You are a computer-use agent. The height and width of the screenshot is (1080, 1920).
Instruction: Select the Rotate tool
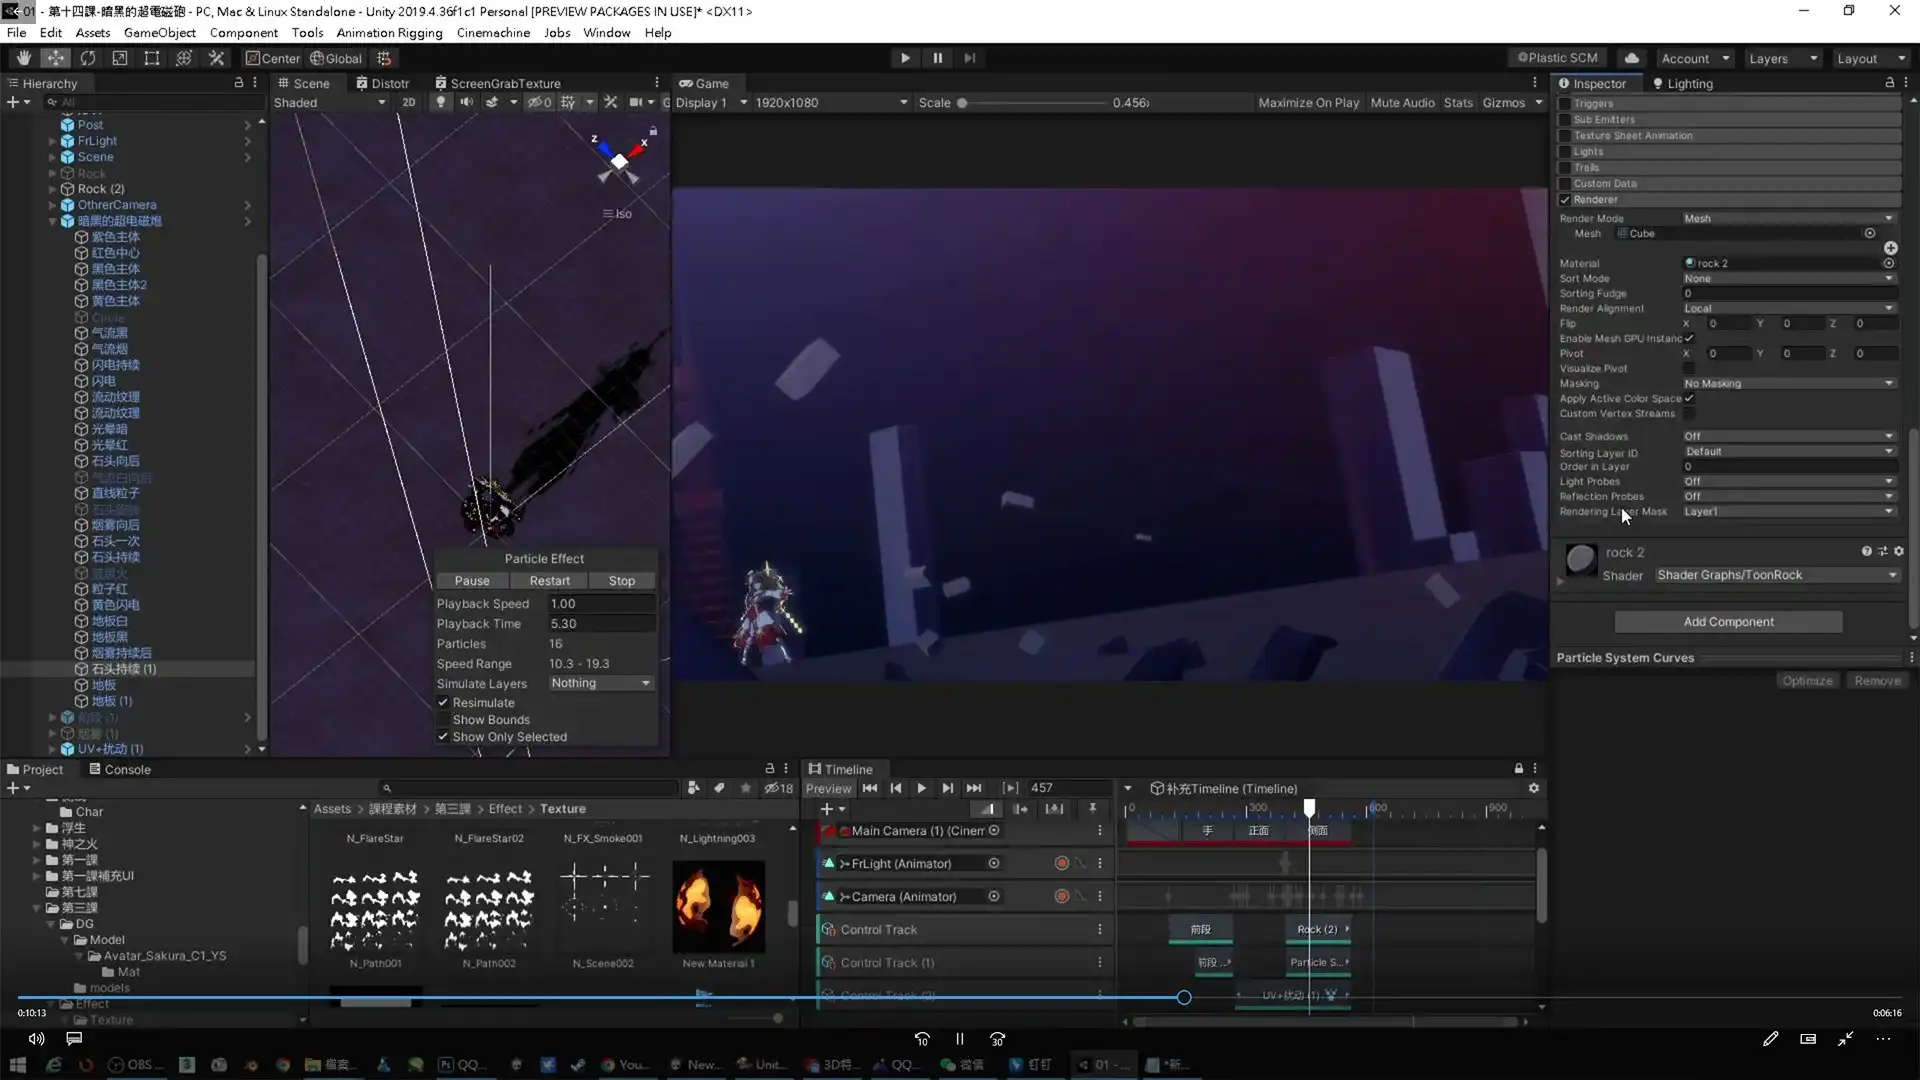click(x=88, y=57)
